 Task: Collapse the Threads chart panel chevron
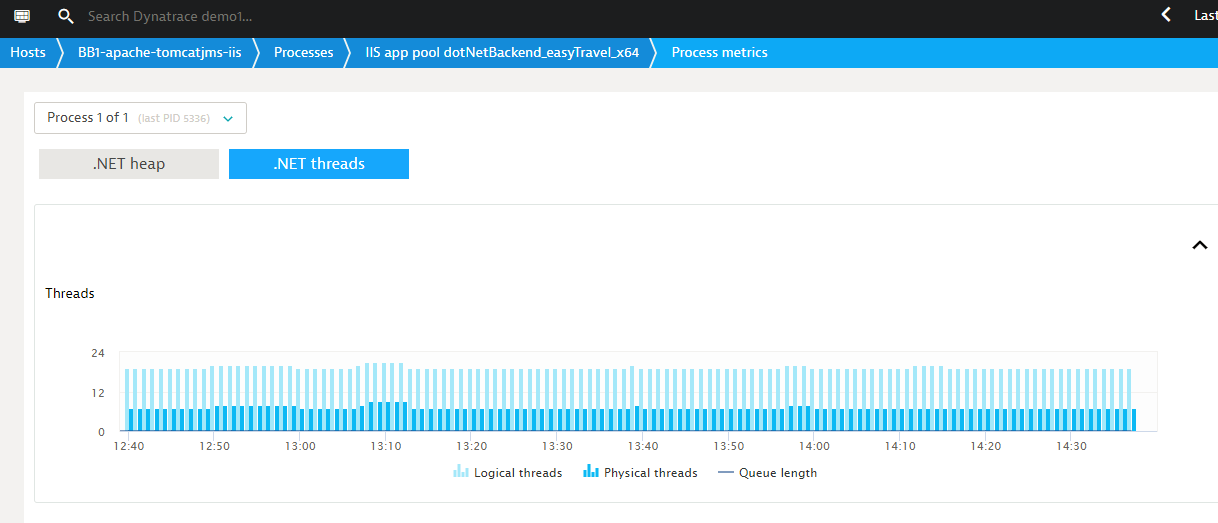pos(1200,245)
